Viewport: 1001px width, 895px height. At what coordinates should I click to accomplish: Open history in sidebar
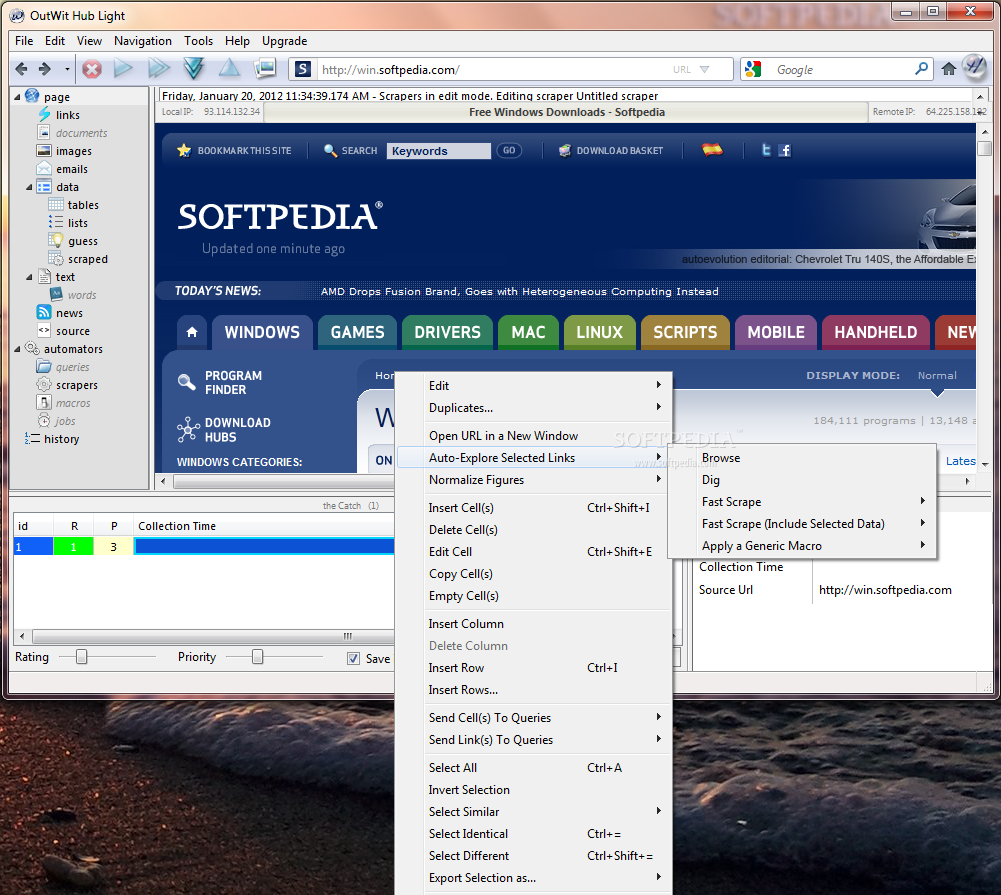point(61,439)
